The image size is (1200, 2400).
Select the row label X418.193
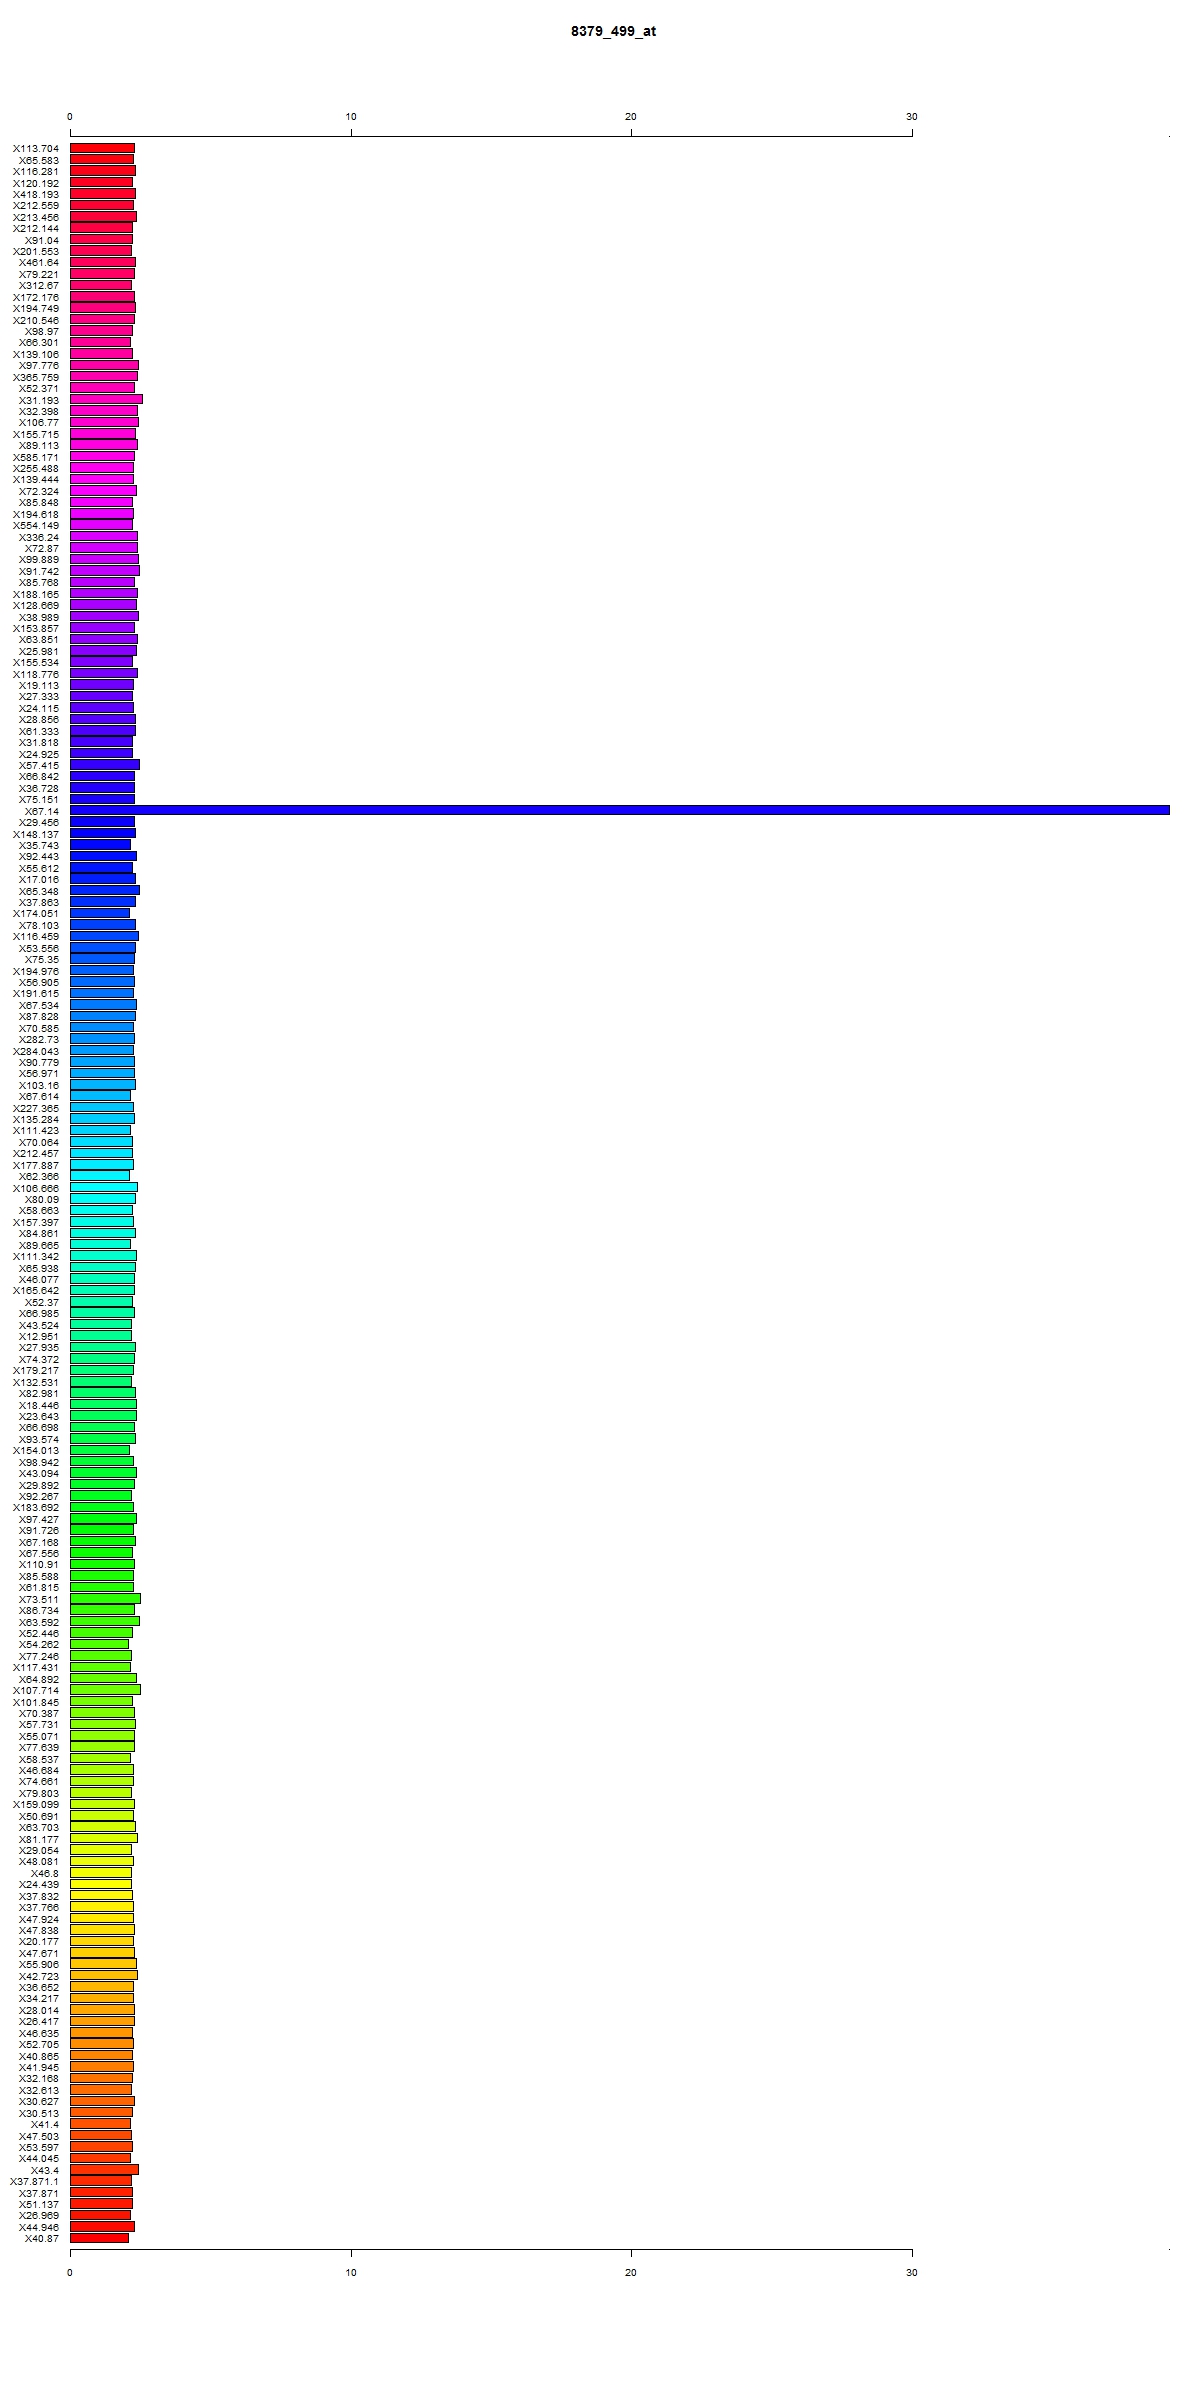tap(36, 194)
